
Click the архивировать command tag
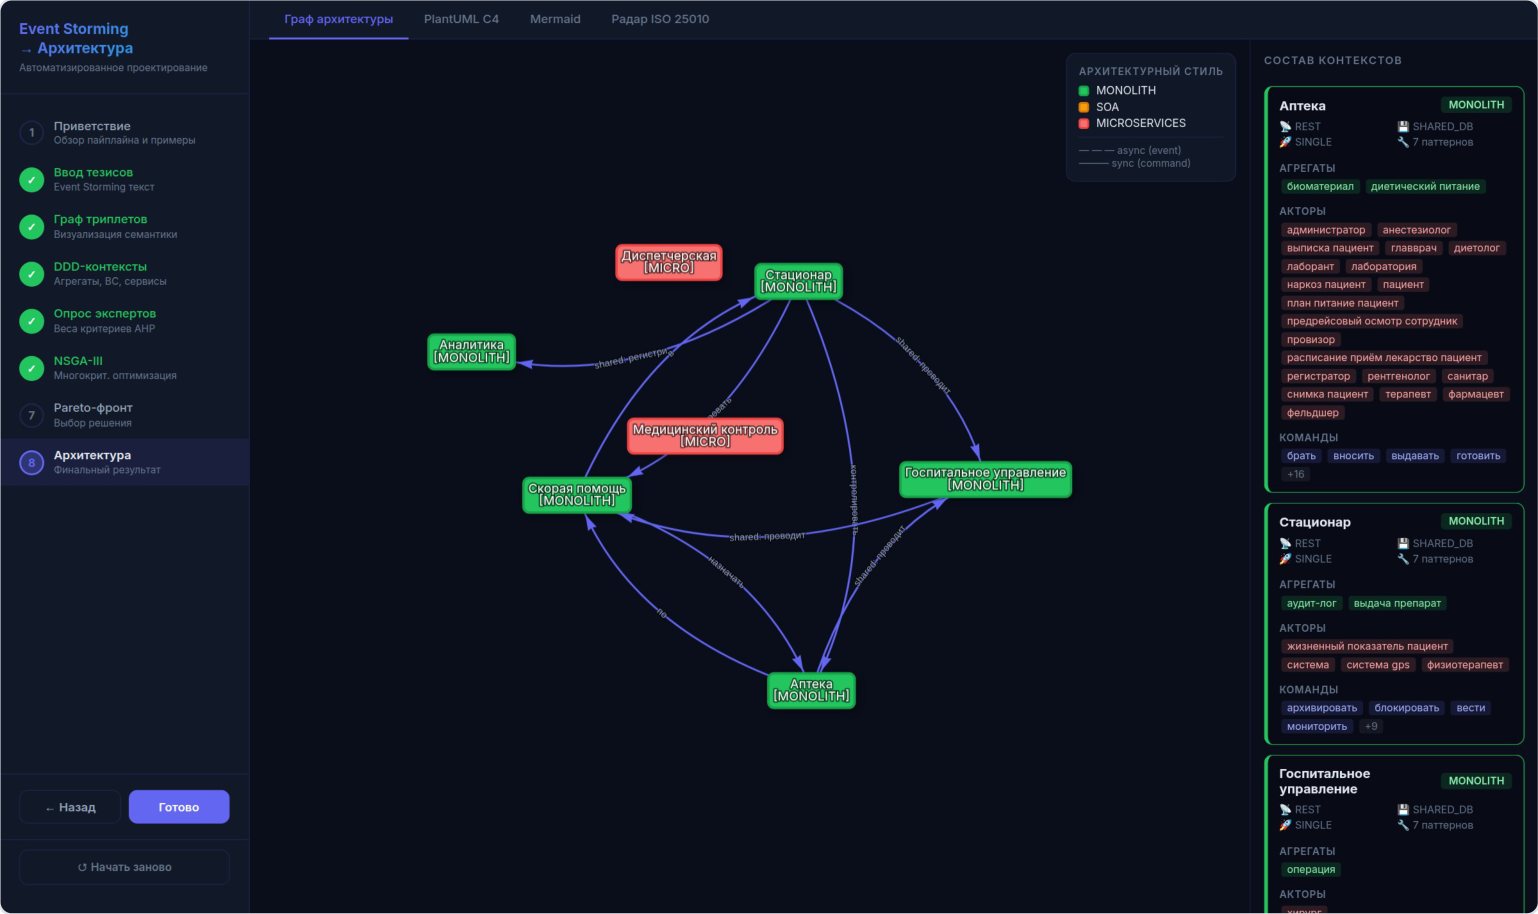click(x=1321, y=708)
